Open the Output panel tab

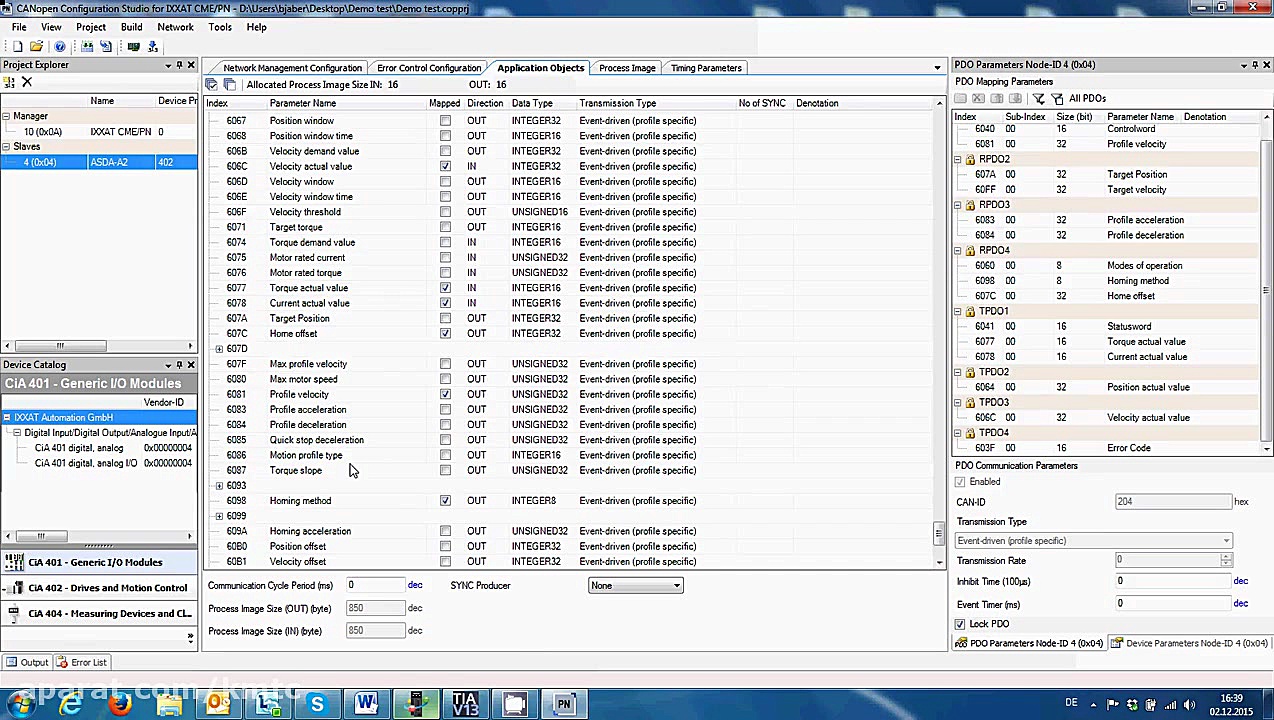point(27,662)
